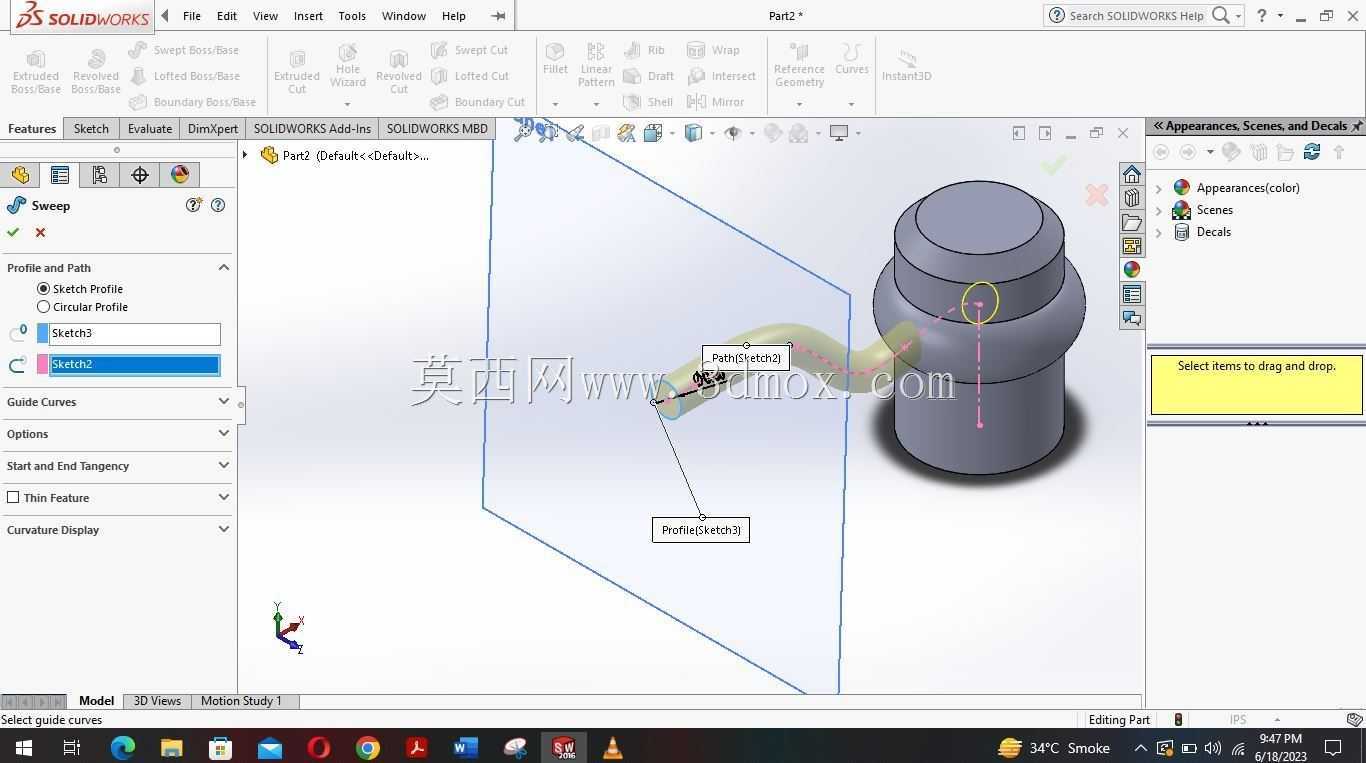Open Microsoft Word from the taskbar

point(466,748)
